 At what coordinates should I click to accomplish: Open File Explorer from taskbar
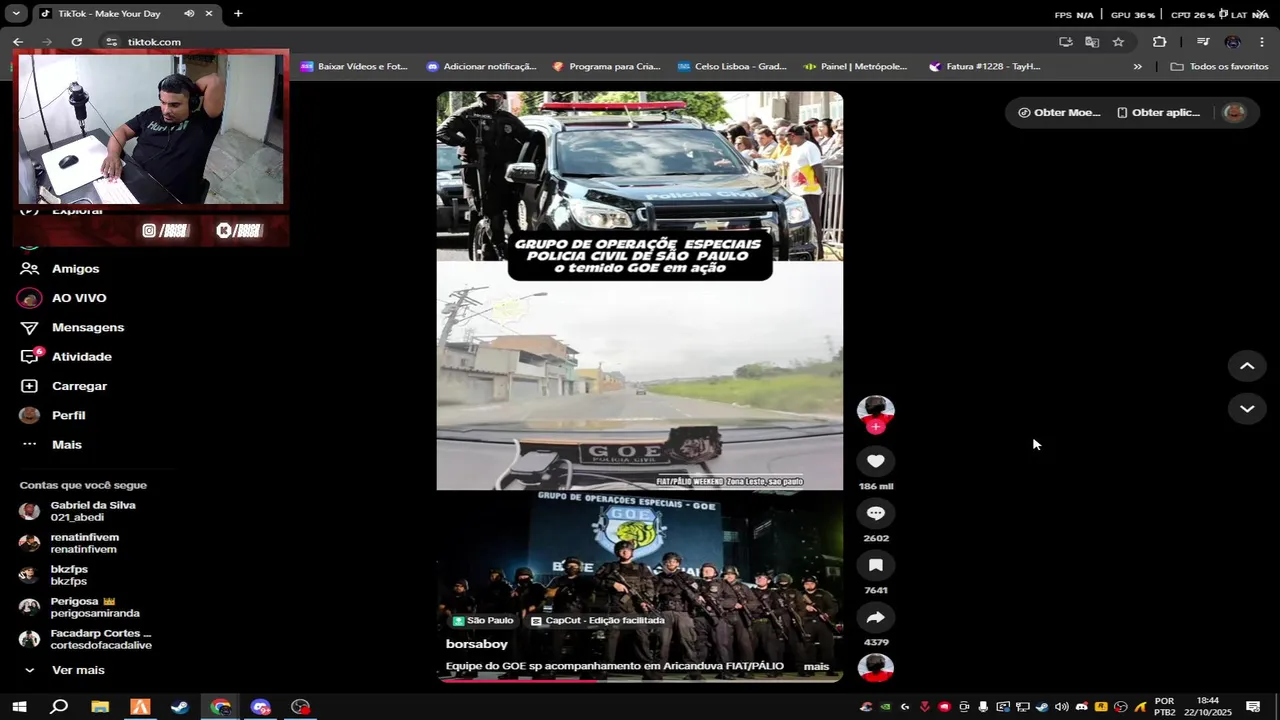(100, 707)
